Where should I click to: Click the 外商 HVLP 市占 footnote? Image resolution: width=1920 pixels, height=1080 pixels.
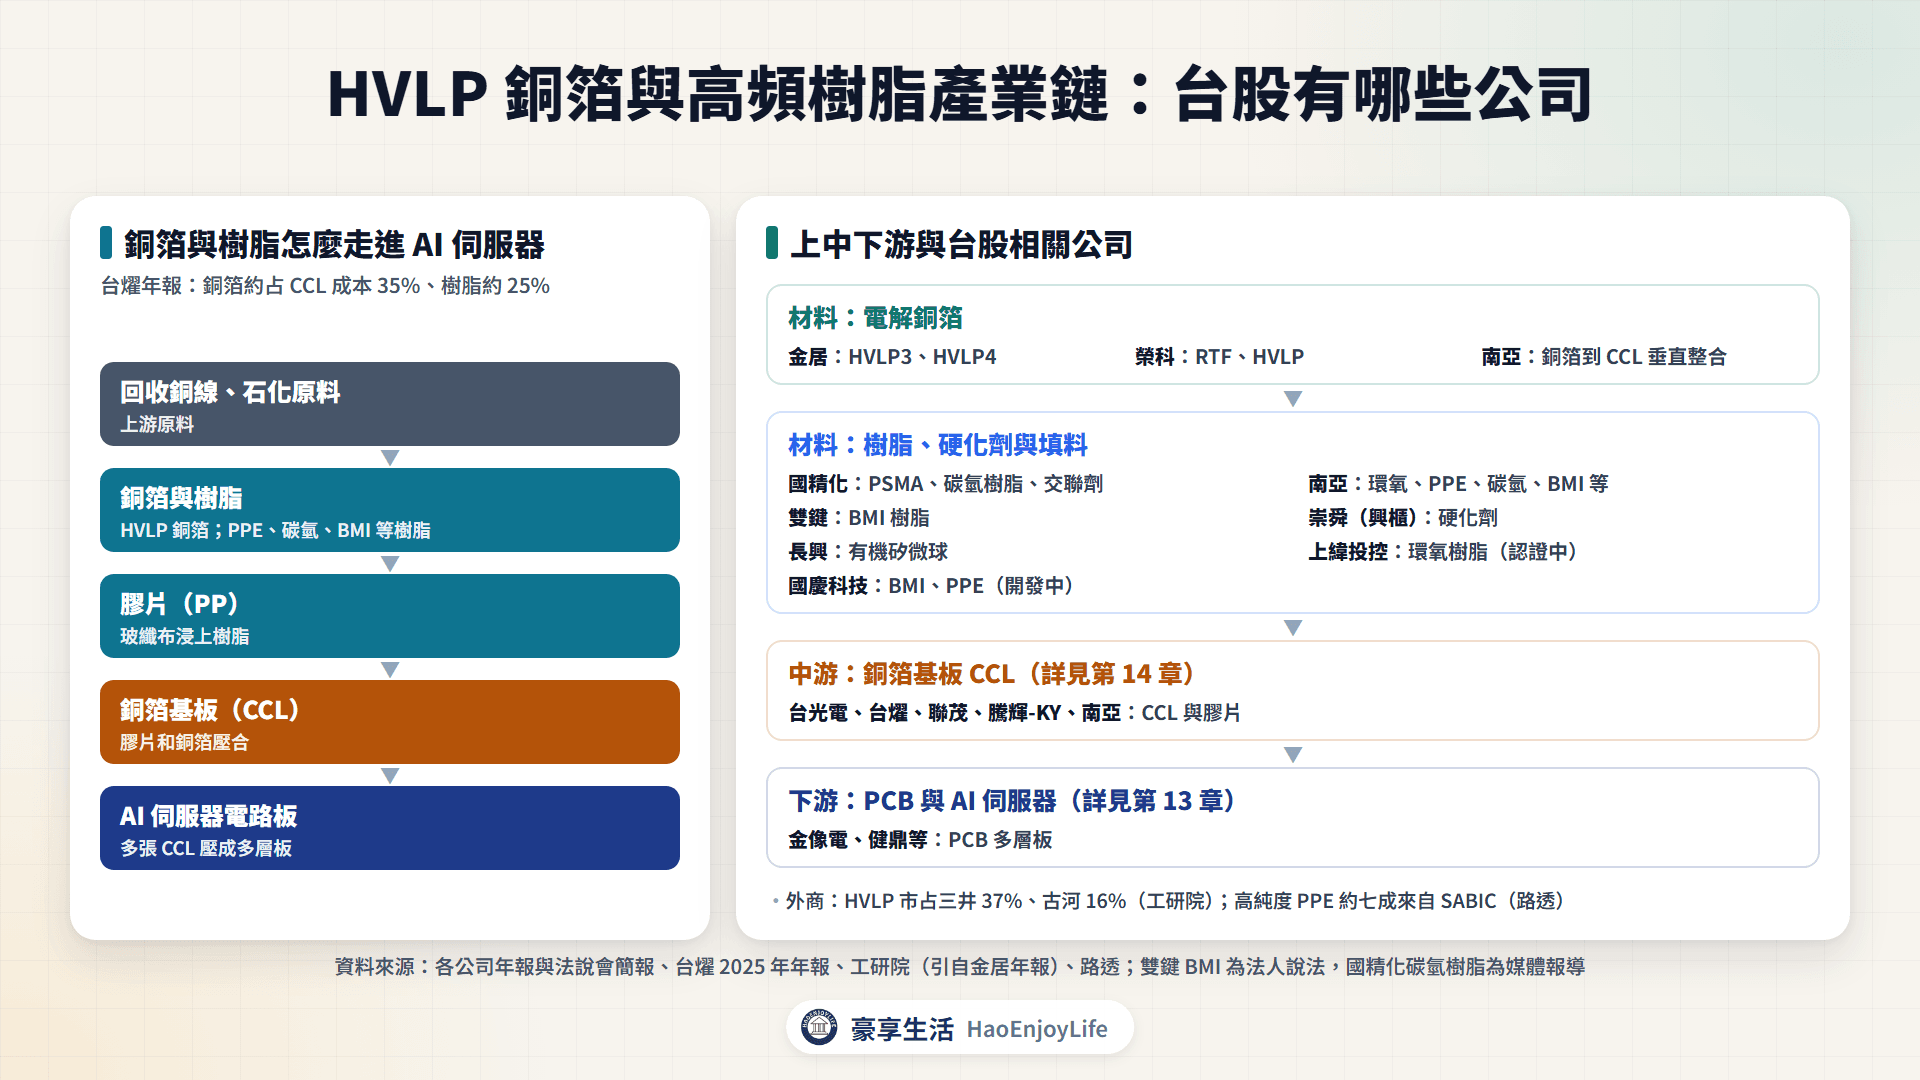(1174, 901)
